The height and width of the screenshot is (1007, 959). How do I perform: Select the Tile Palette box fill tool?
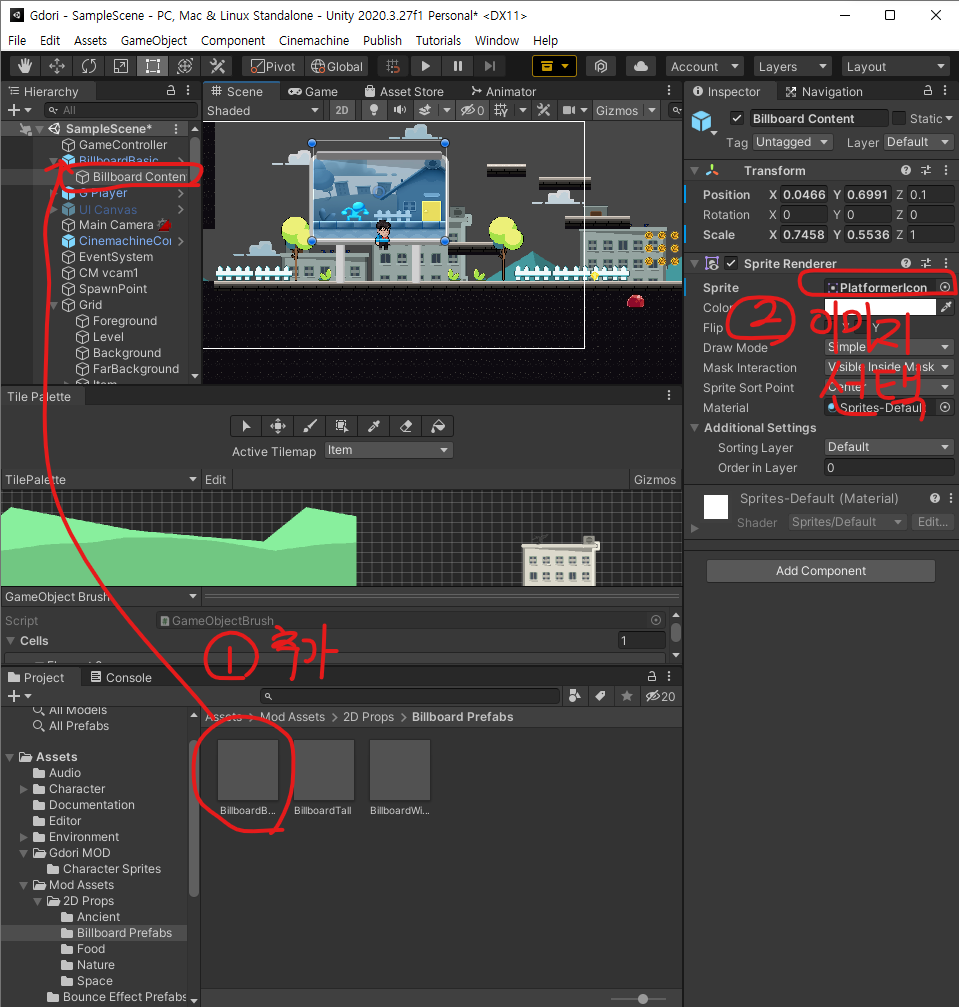pyautogui.click(x=342, y=426)
